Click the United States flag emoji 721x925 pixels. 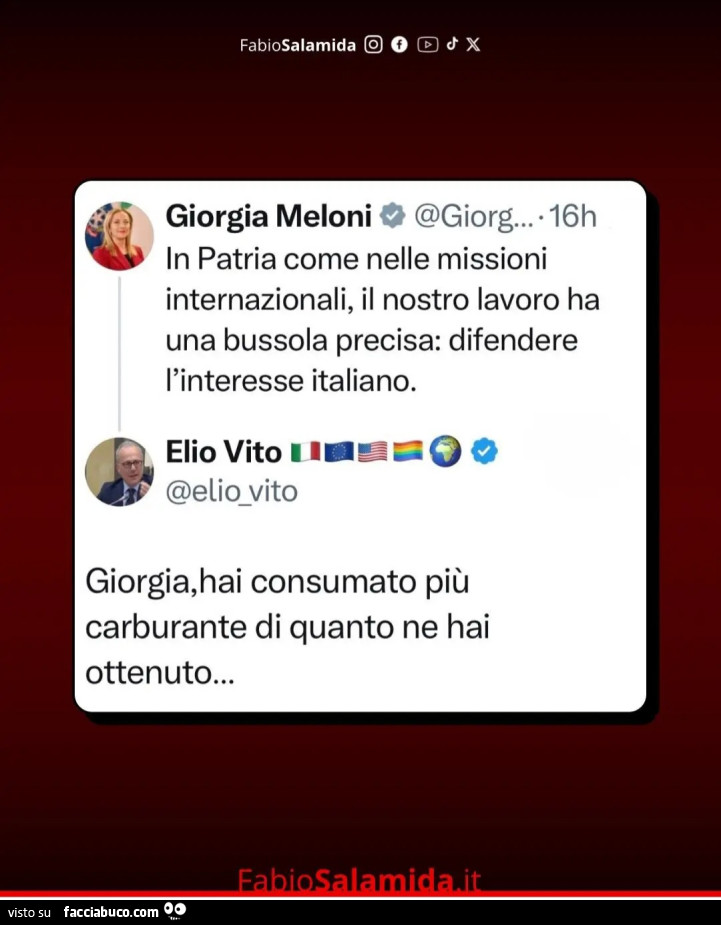coord(373,452)
